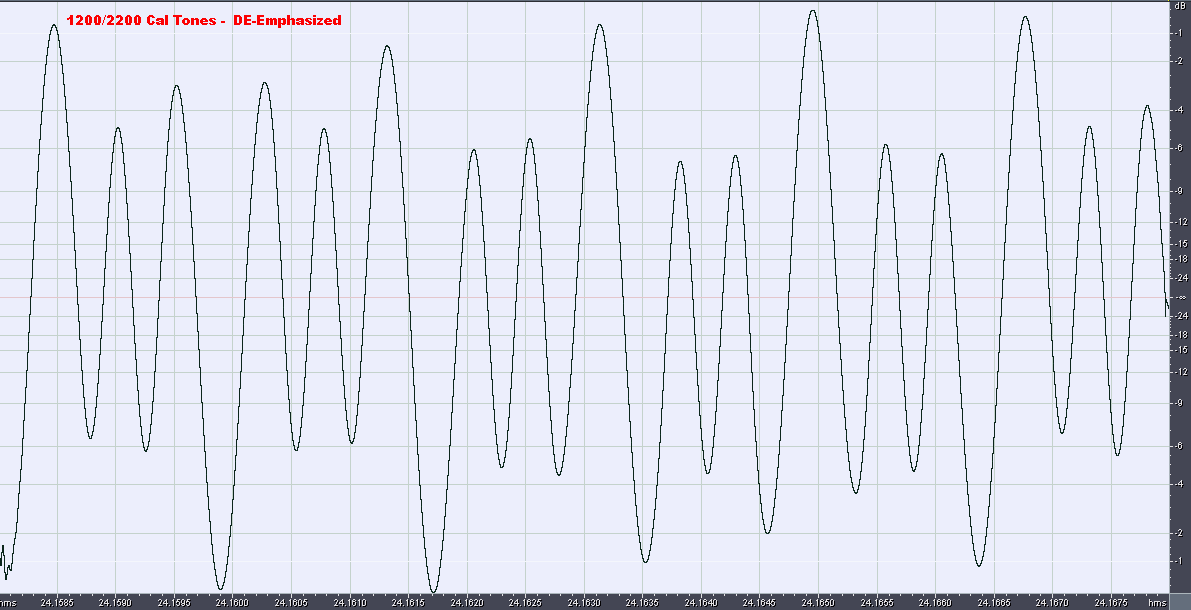The image size is (1191, 610).
Task: Click the 24.1635 time ruler label
Action: pyautogui.click(x=643, y=603)
